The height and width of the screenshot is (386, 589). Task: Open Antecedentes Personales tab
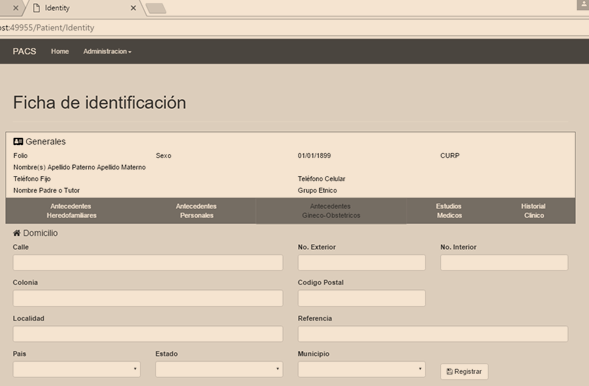(x=196, y=211)
